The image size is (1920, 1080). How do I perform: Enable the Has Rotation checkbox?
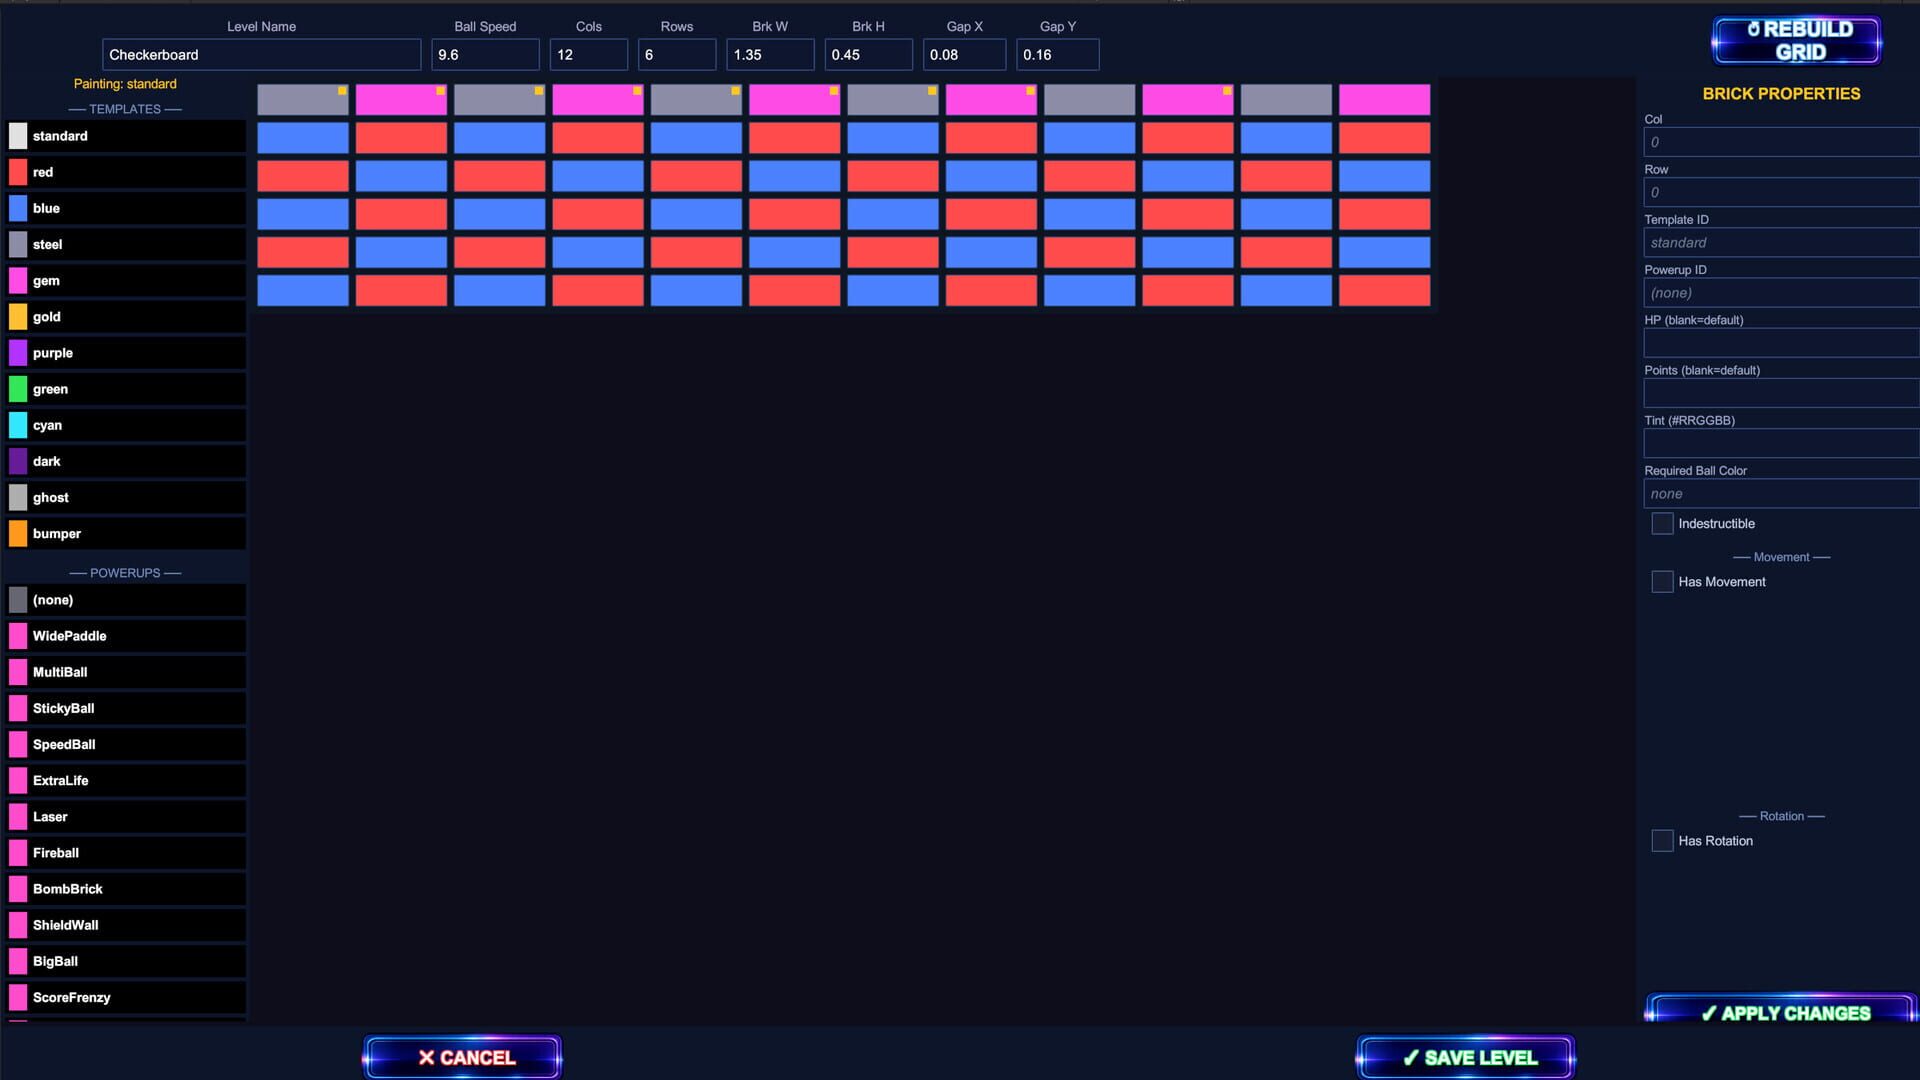tap(1662, 840)
